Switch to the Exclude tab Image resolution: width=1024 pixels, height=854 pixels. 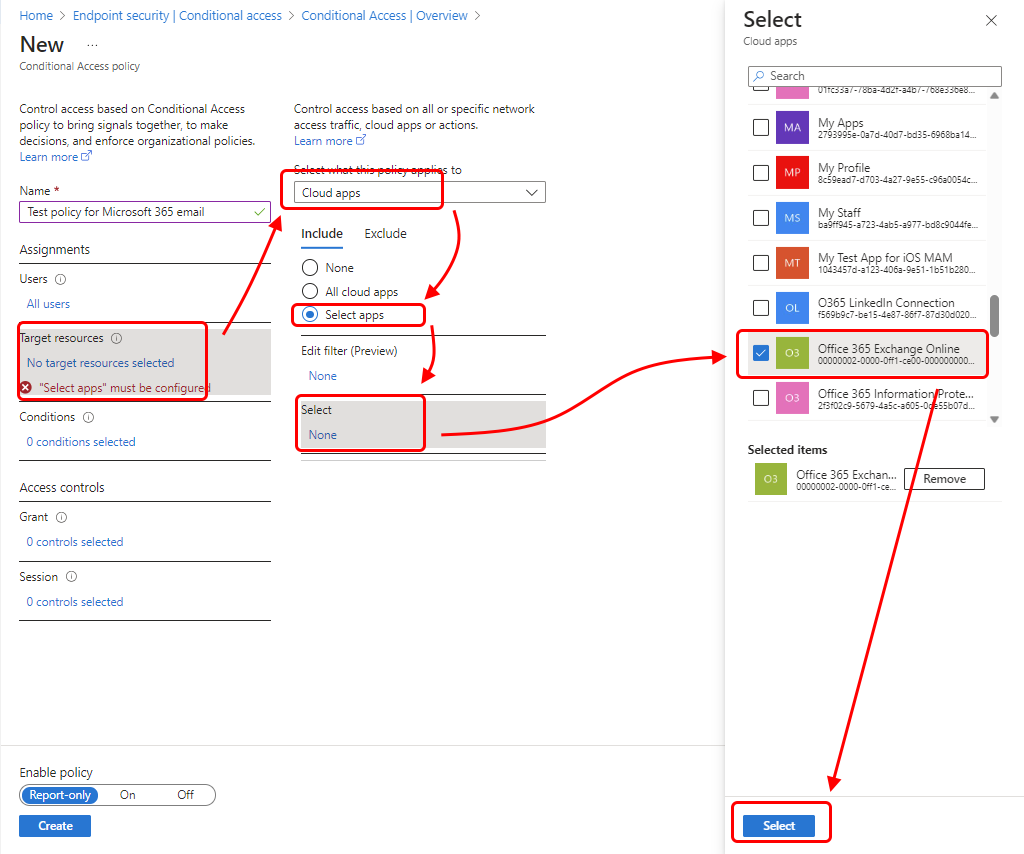pyautogui.click(x=385, y=233)
